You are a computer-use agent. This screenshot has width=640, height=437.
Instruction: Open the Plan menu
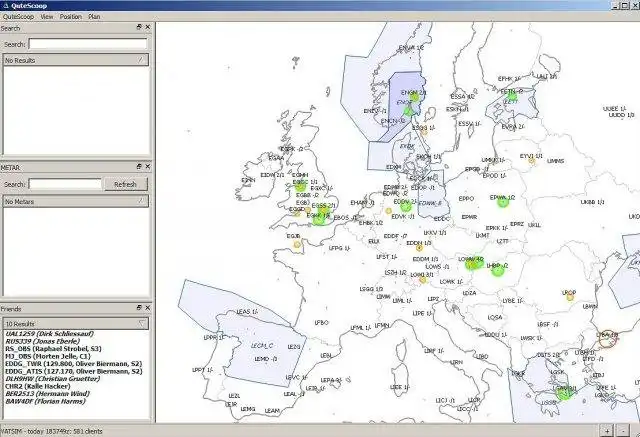coord(94,17)
